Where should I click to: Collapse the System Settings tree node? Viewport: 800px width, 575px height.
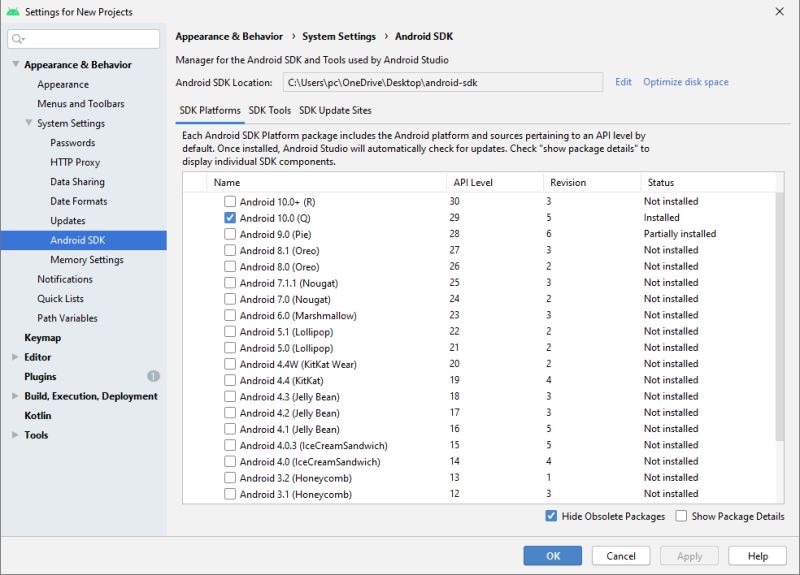point(29,122)
